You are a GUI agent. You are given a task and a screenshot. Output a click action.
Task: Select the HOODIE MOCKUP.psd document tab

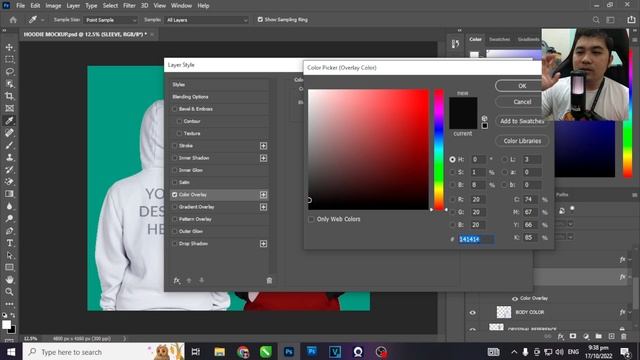tap(85, 35)
